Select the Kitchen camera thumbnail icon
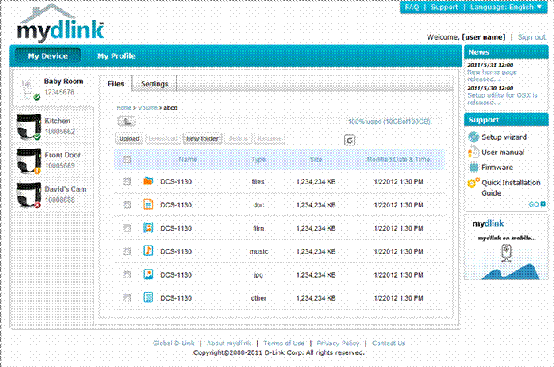 click(x=29, y=127)
